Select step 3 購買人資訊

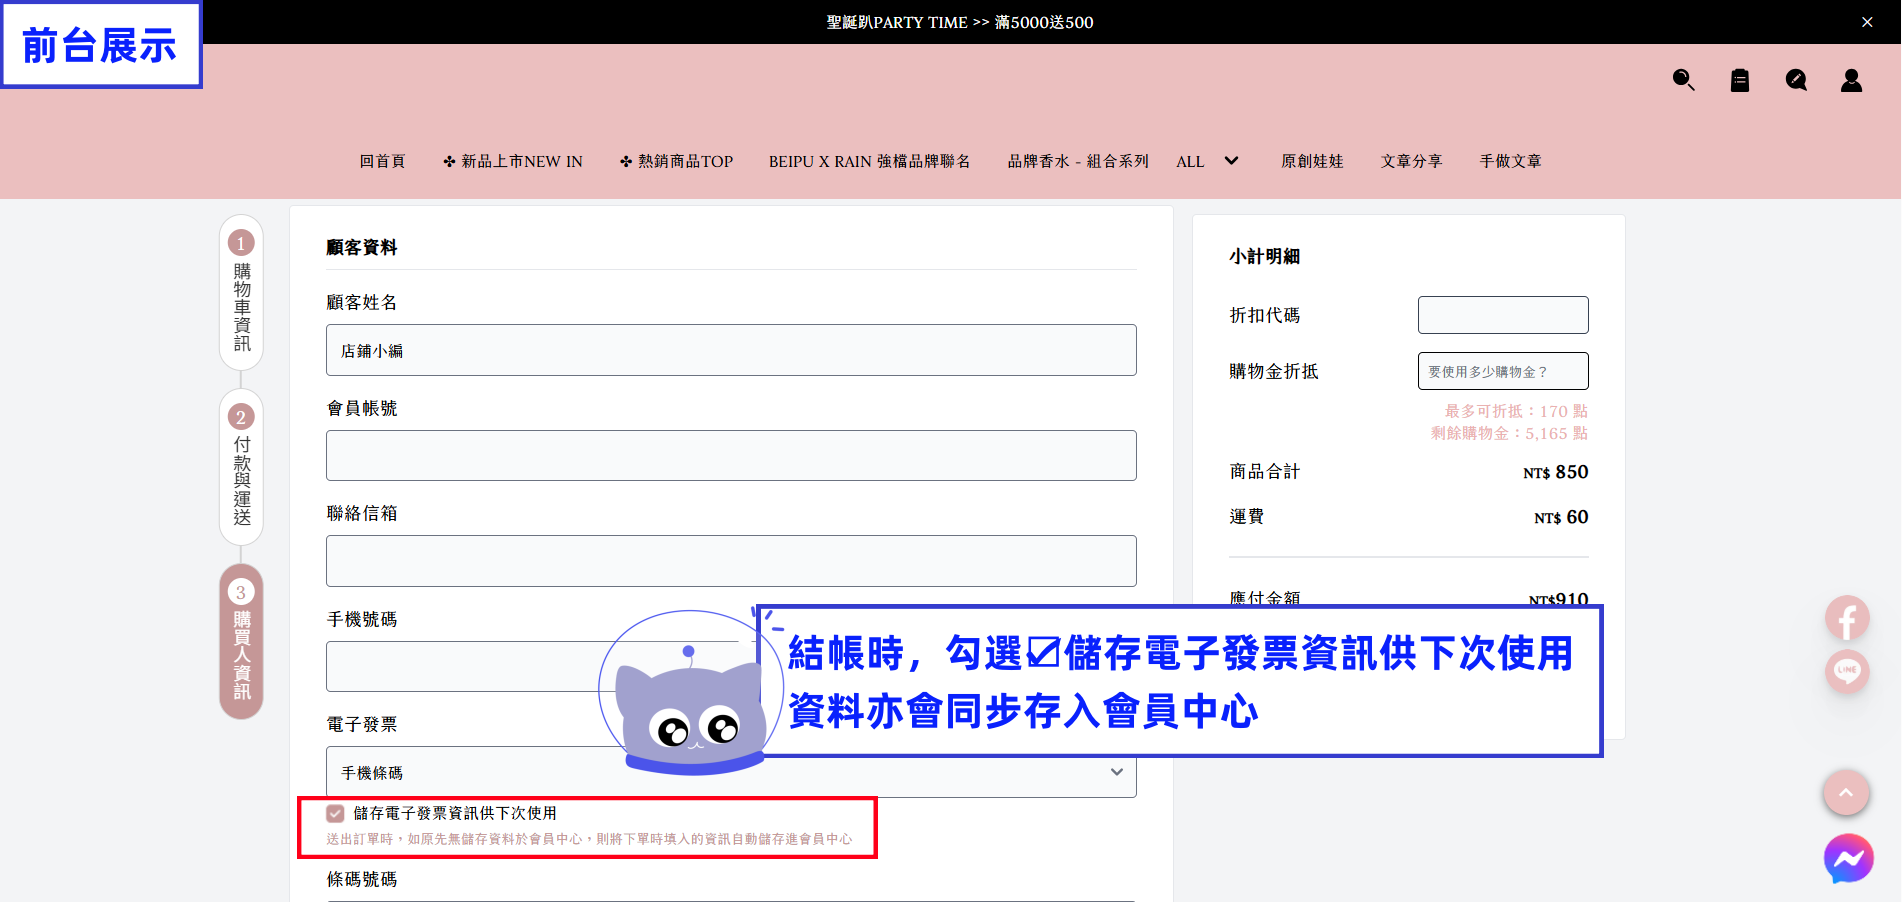tap(241, 641)
